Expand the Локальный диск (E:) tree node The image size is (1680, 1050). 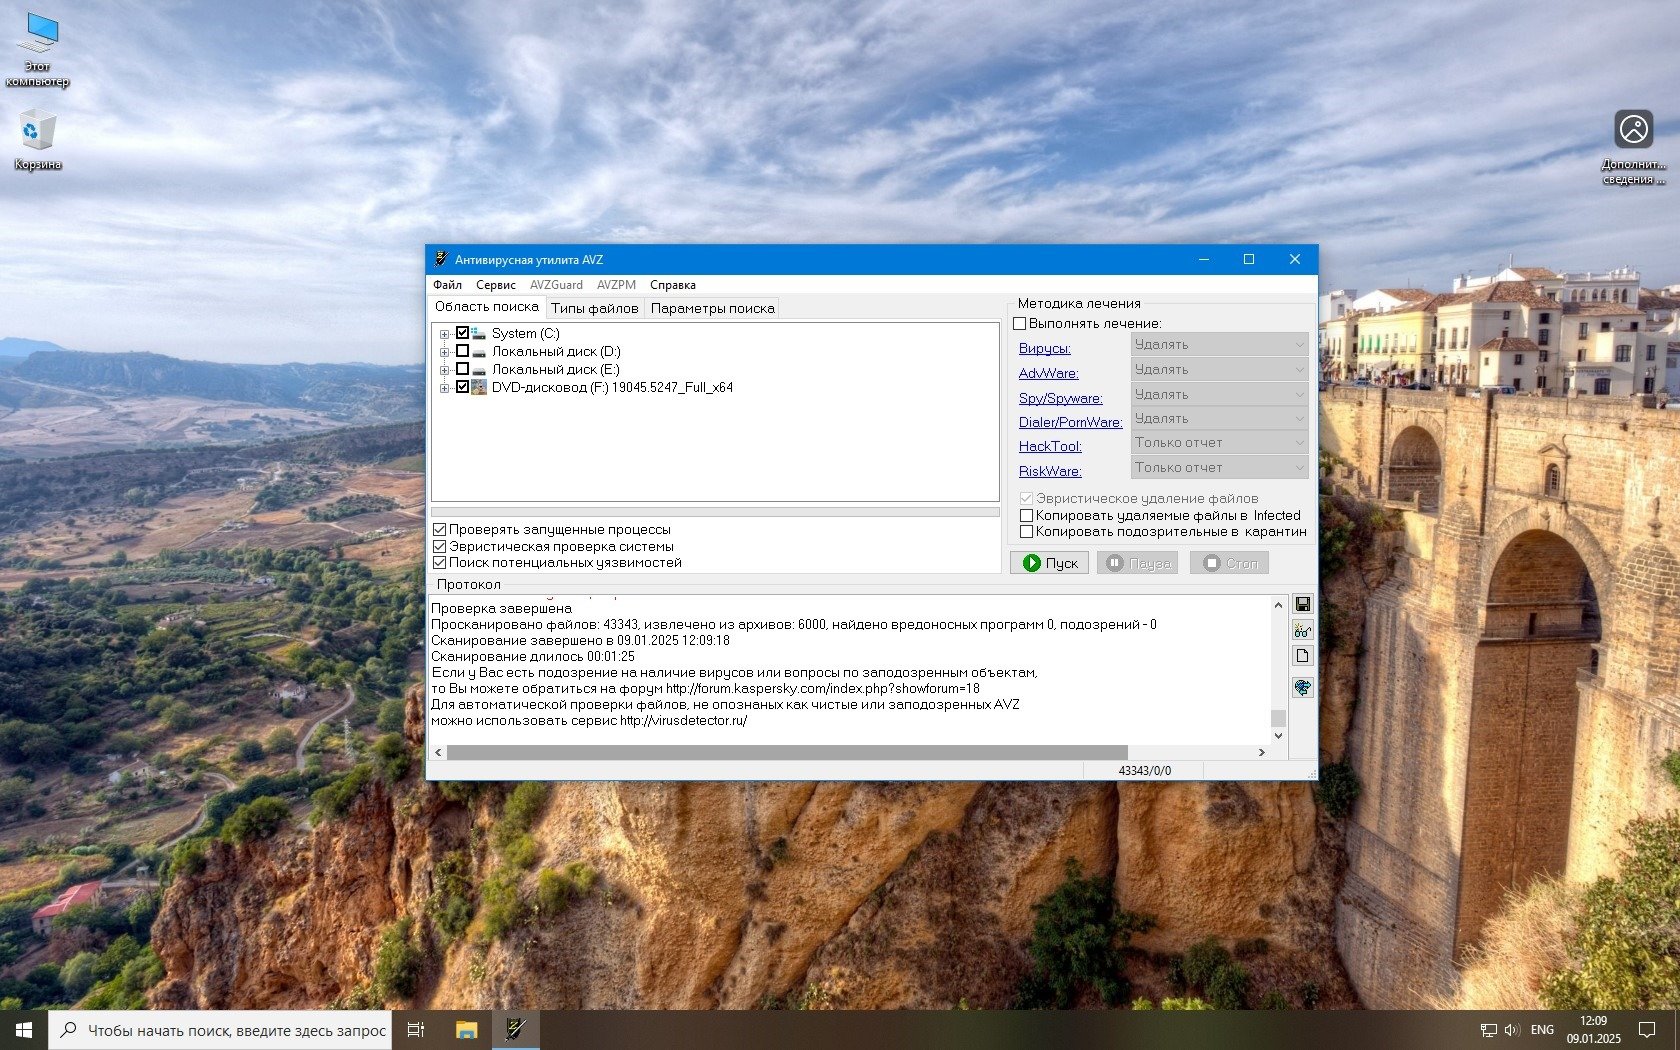pos(444,370)
